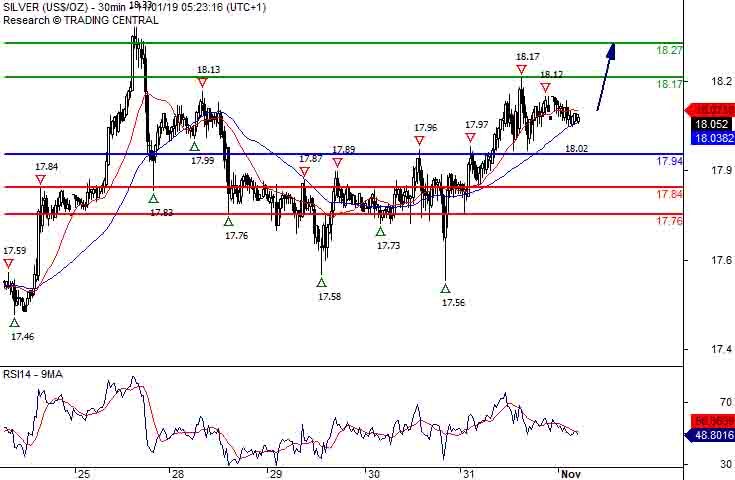Click the RSI 70 axis level
This screenshot has width=735, height=480.
726,402
